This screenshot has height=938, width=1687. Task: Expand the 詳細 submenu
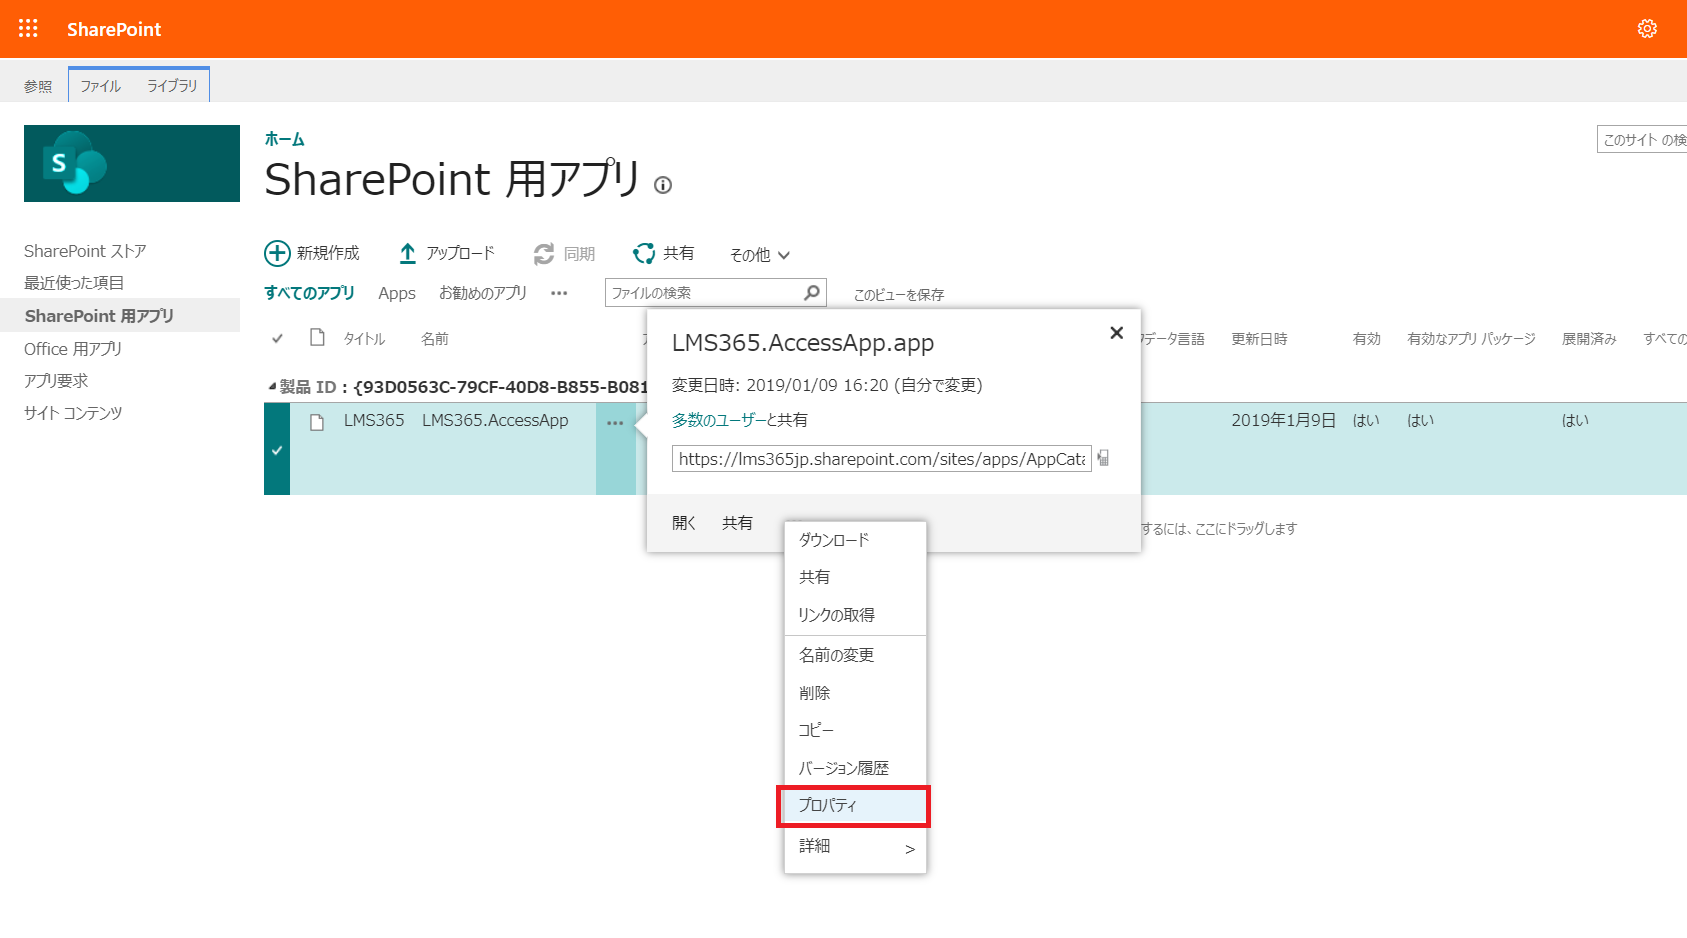(855, 847)
